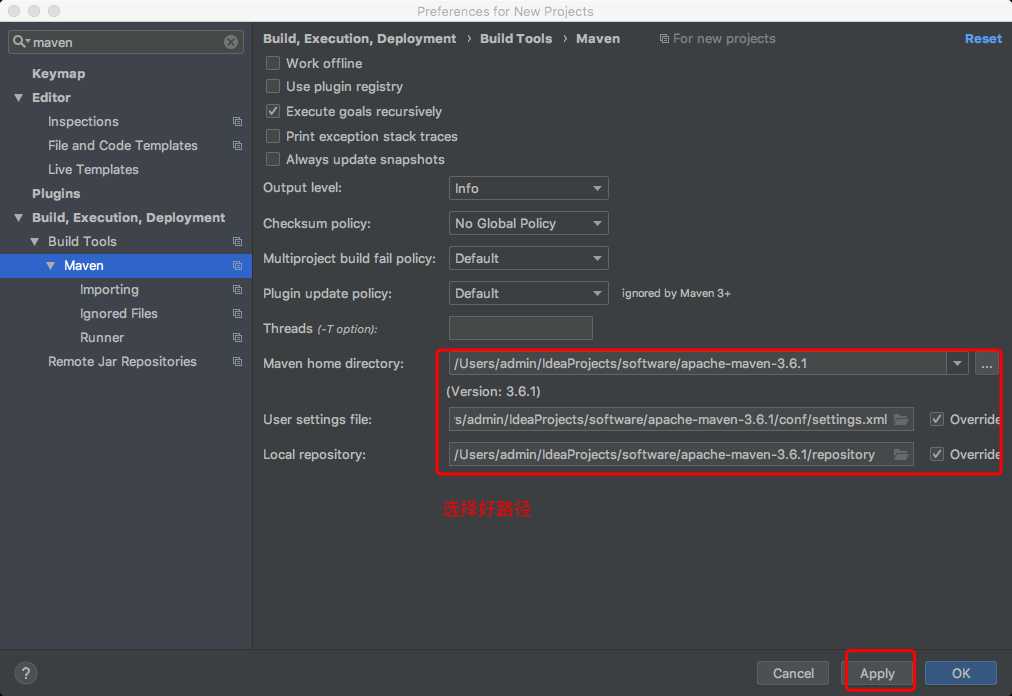Click project-level icon next to Remote Jar Repositories
This screenshot has height=696, width=1012.
coord(238,362)
